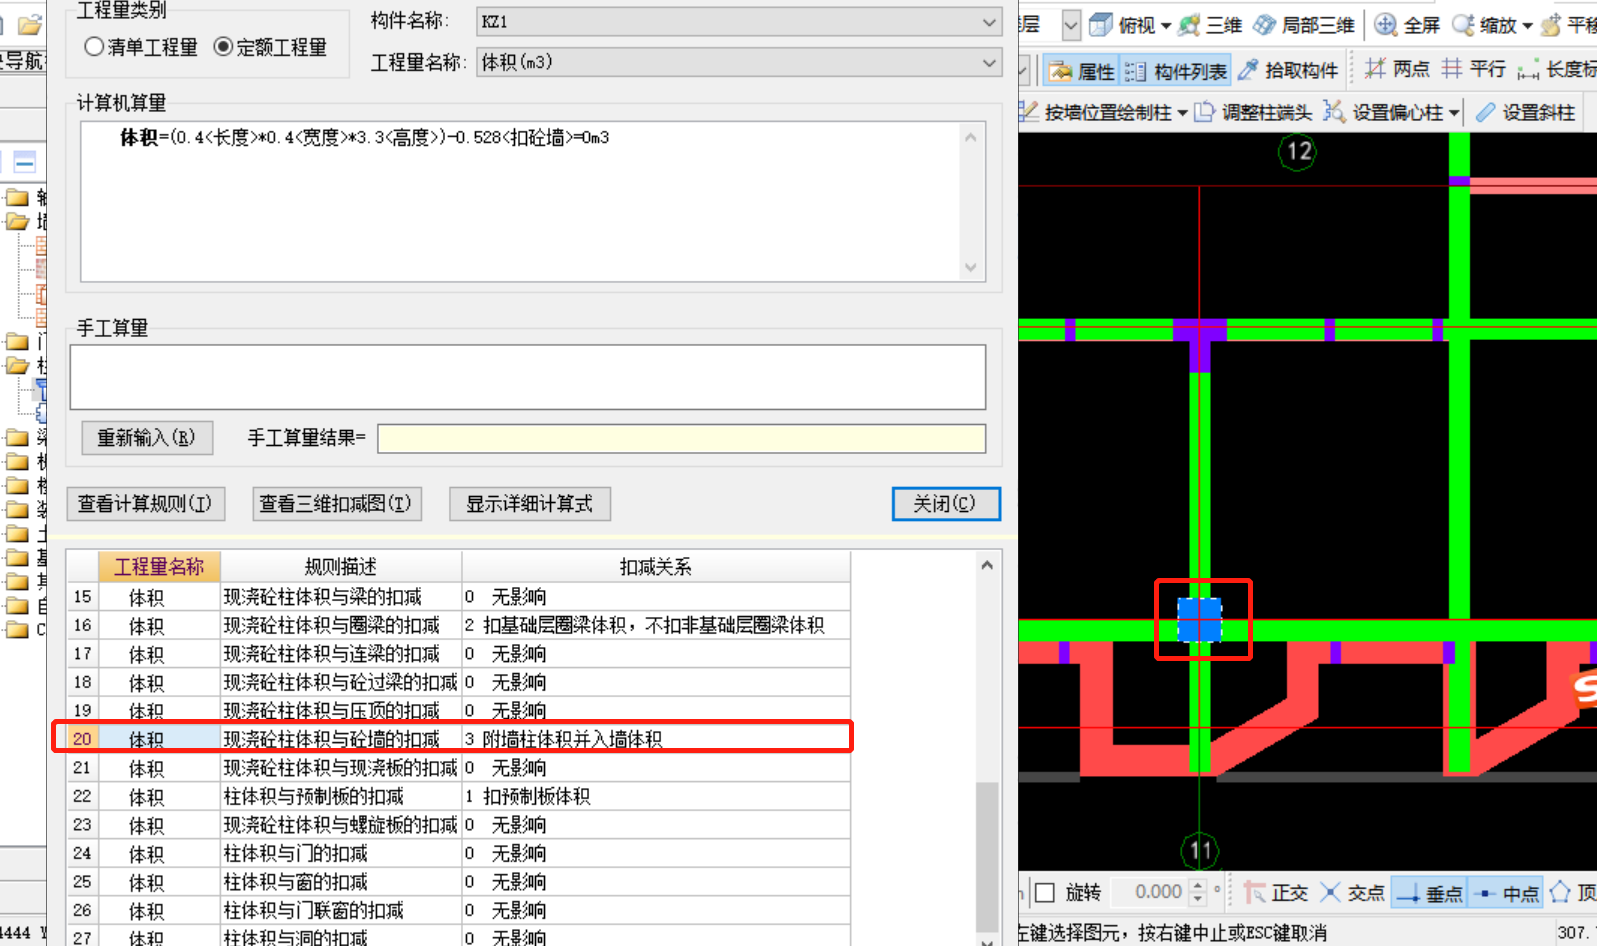Open 工程量名称 体积(m3) dropdown

738,62
